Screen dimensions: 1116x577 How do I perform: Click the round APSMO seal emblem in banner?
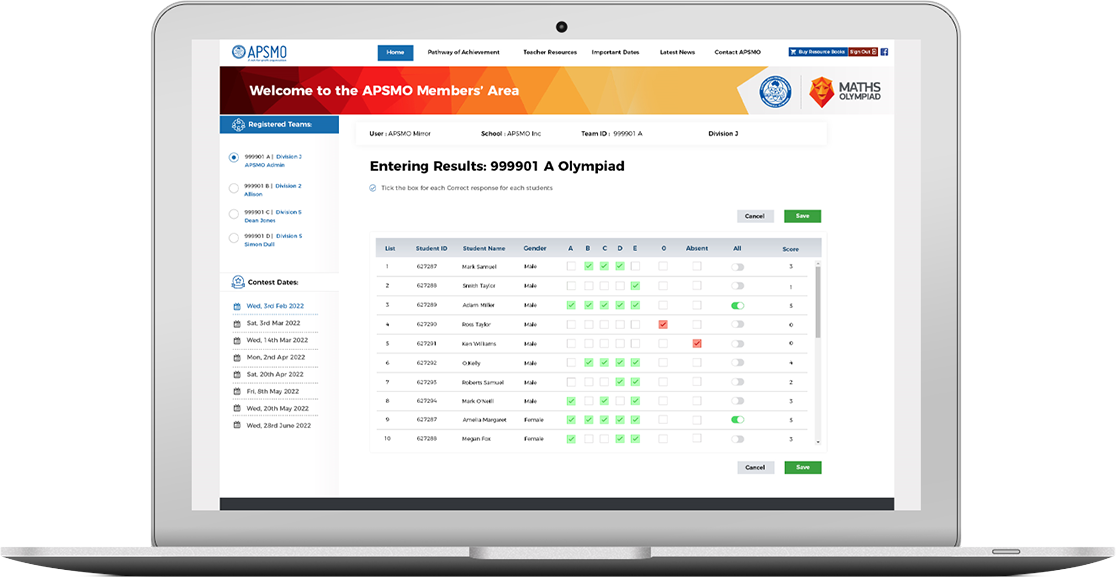(x=775, y=92)
